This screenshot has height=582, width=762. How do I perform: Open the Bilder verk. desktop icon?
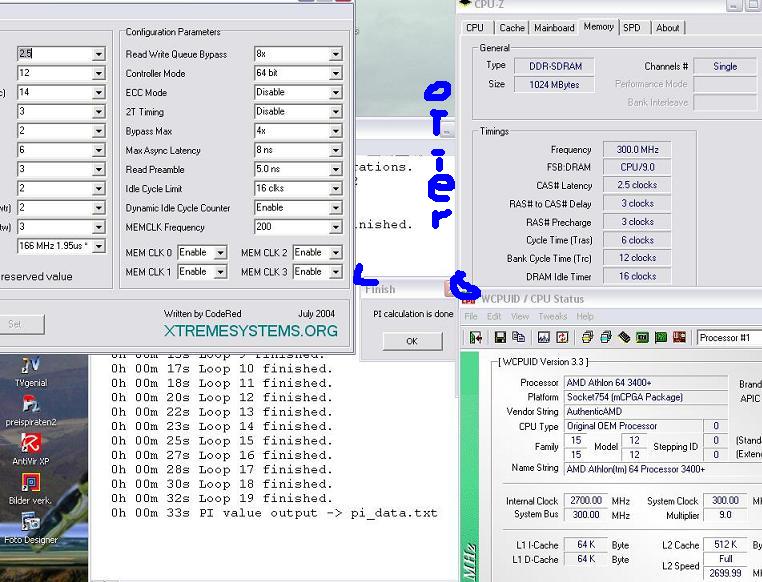[31, 489]
